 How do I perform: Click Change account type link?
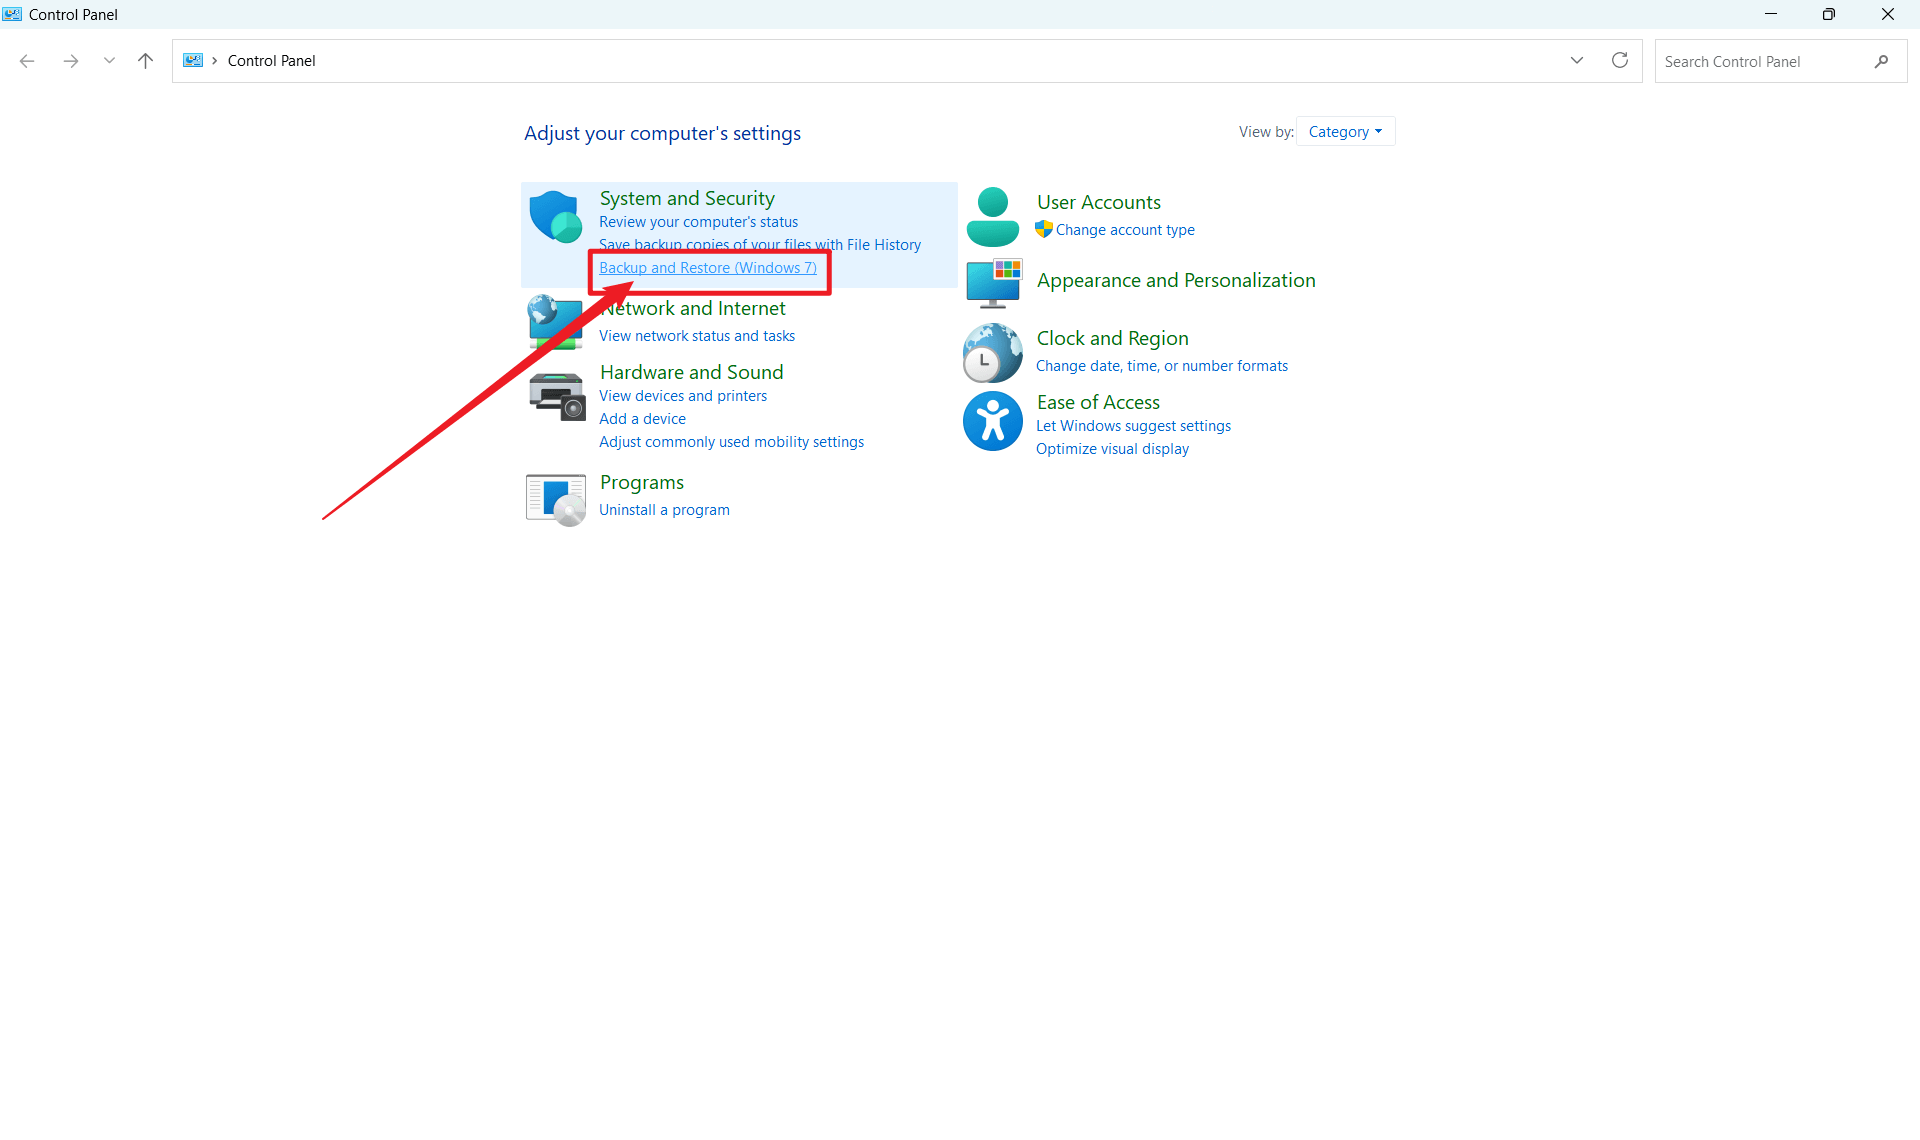[1125, 230]
